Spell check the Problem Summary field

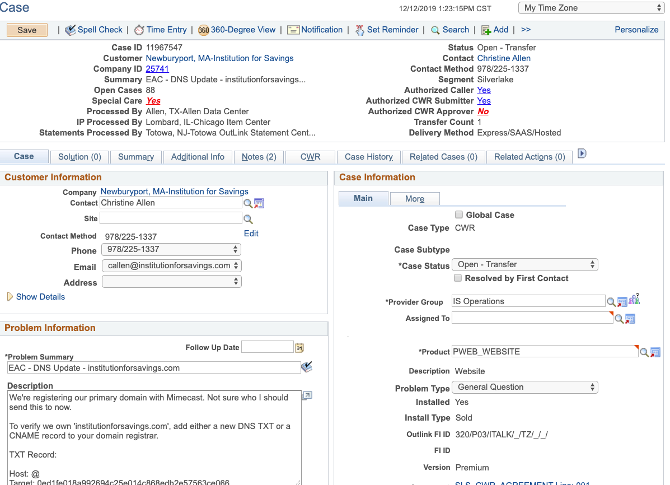(x=307, y=367)
